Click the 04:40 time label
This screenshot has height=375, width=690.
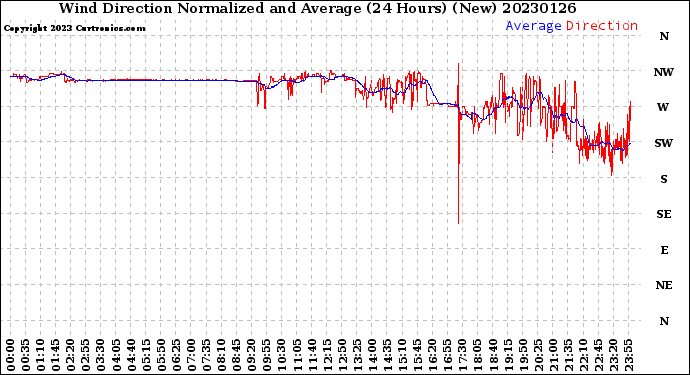131,355
